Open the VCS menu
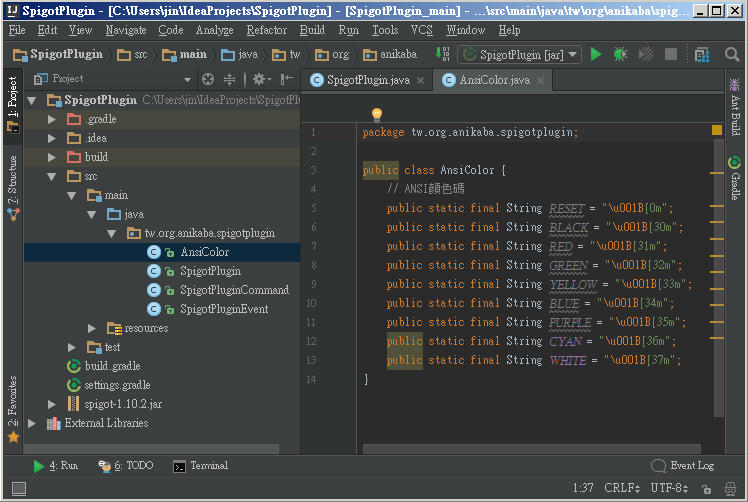Viewport: 748px width, 502px height. (x=422, y=31)
